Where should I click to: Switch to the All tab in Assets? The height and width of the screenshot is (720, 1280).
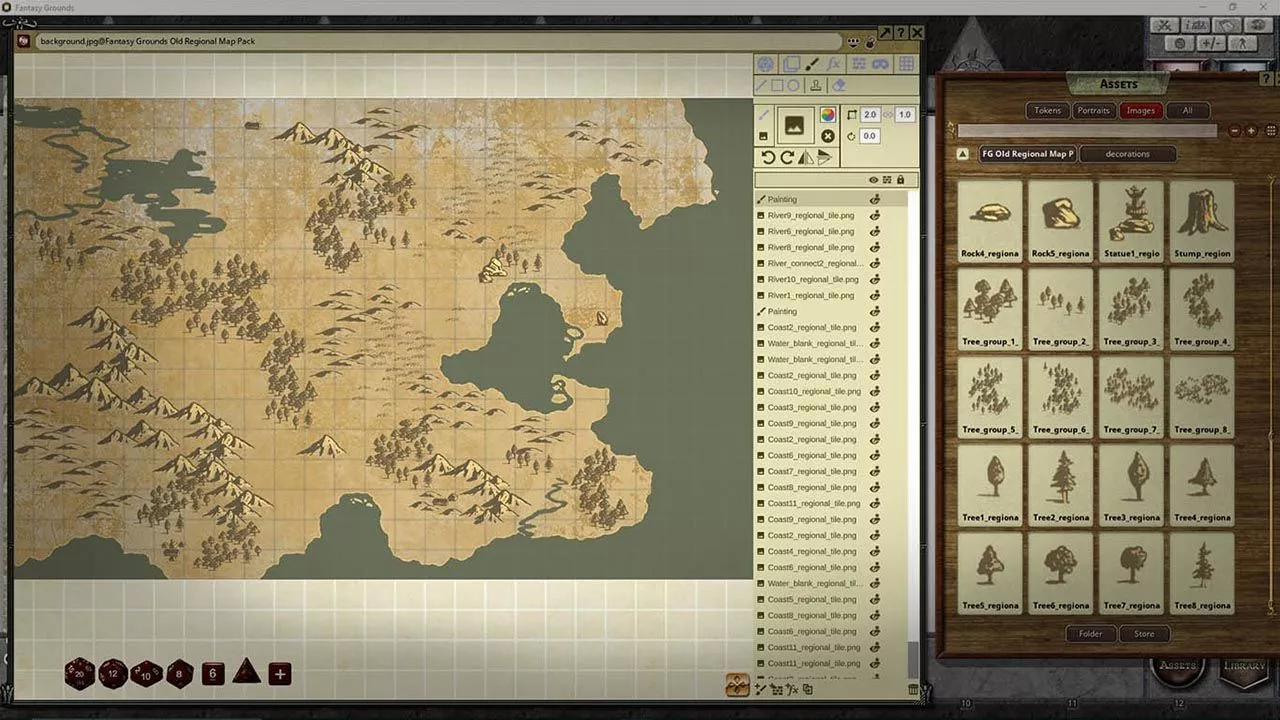click(1188, 110)
